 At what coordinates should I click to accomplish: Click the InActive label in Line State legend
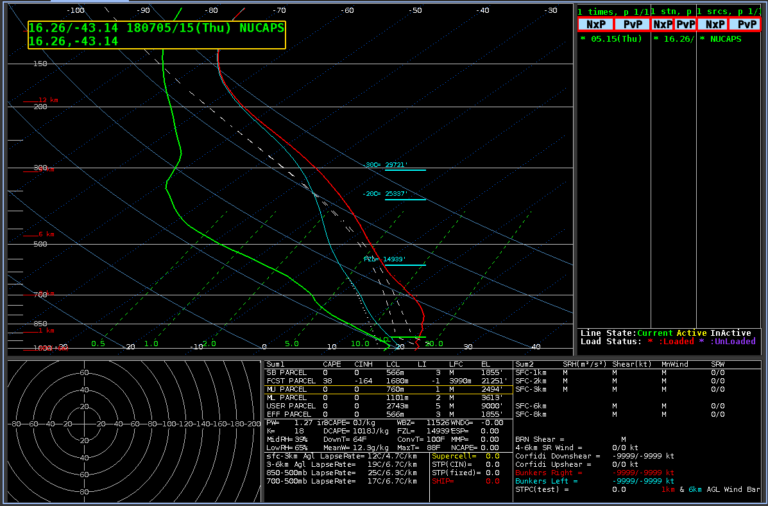coord(730,333)
